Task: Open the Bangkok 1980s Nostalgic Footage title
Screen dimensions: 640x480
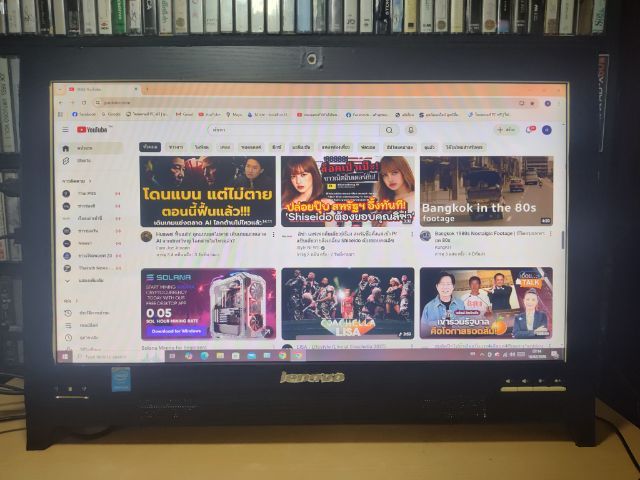Action: click(x=489, y=236)
